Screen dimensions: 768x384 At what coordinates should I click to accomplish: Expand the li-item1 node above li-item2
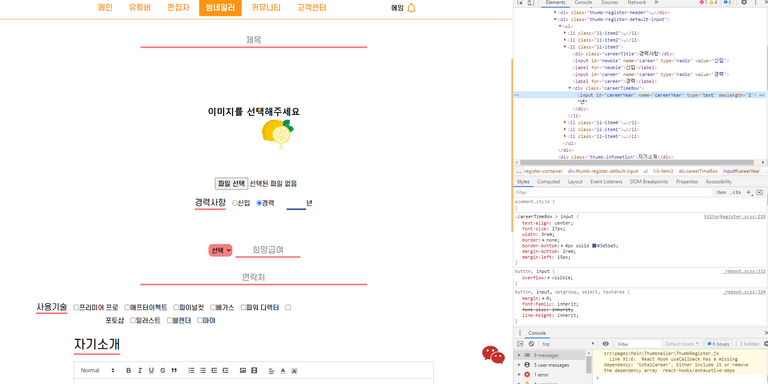tap(565, 33)
